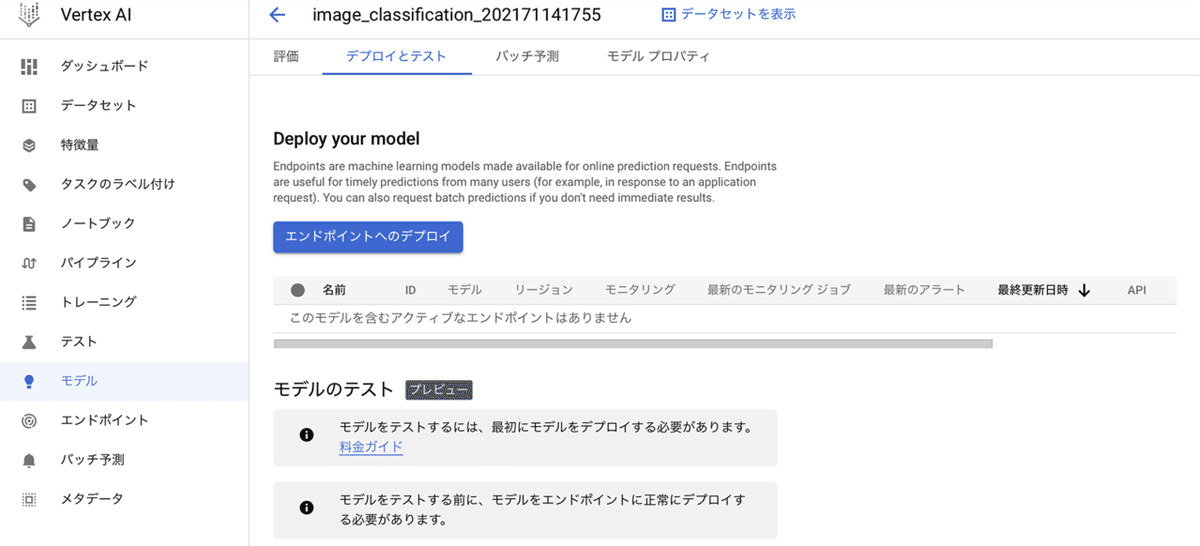
Task: Click the タスクのラベル付け tag icon
Action: [29, 184]
